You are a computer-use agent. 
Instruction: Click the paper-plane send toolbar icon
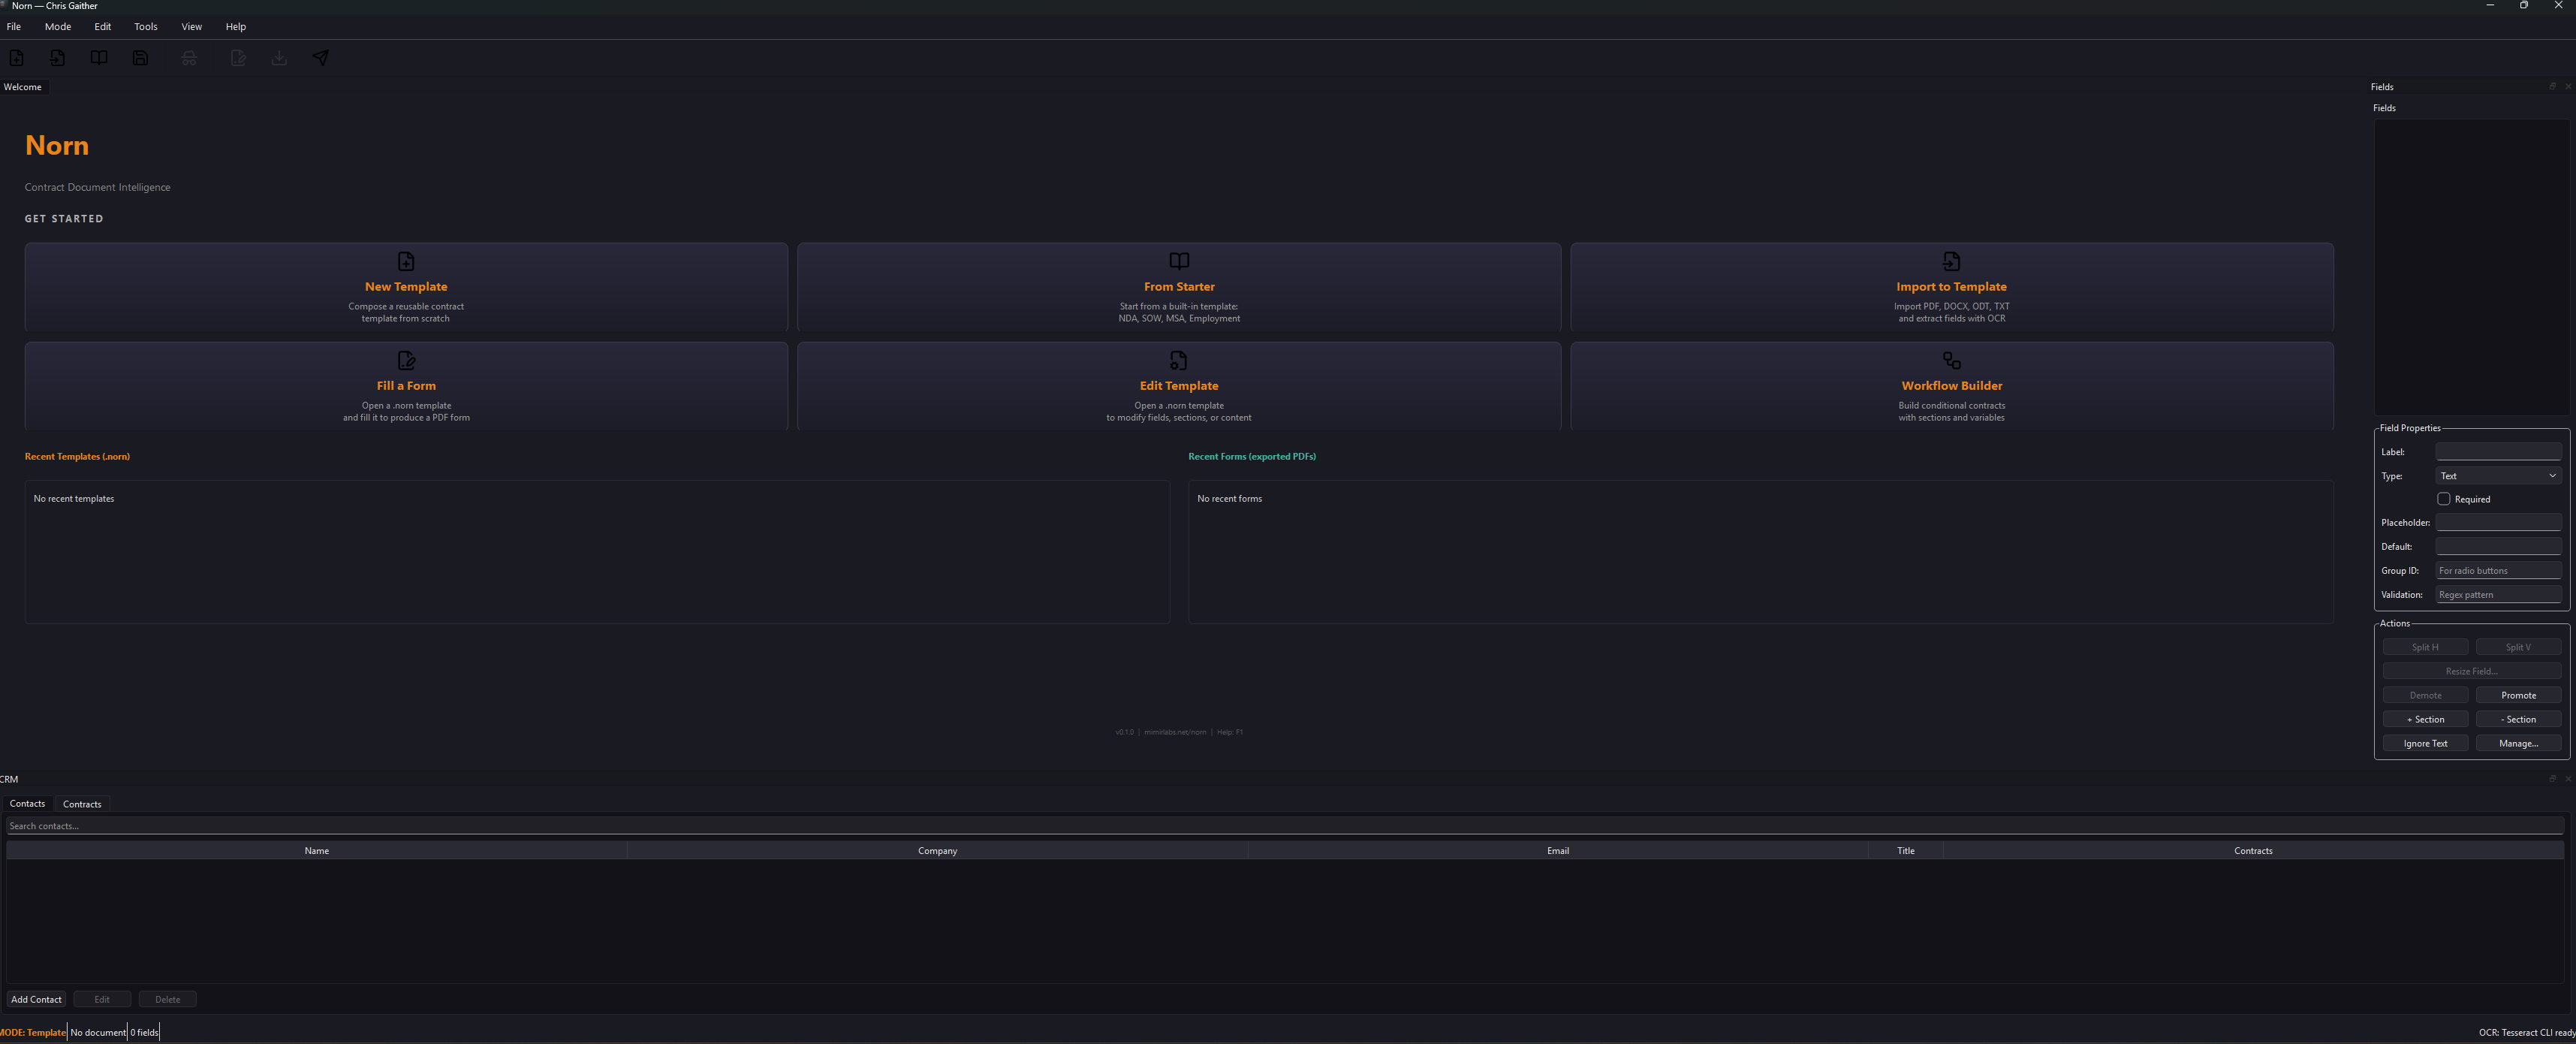click(x=321, y=58)
